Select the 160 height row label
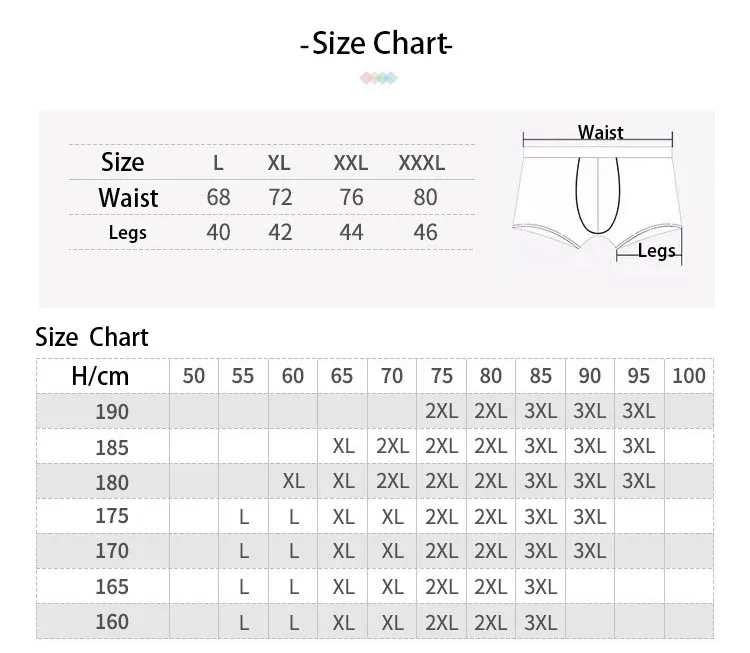 112,622
